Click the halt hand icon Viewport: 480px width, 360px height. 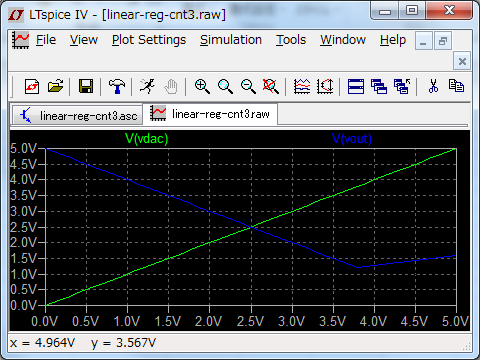[171, 87]
